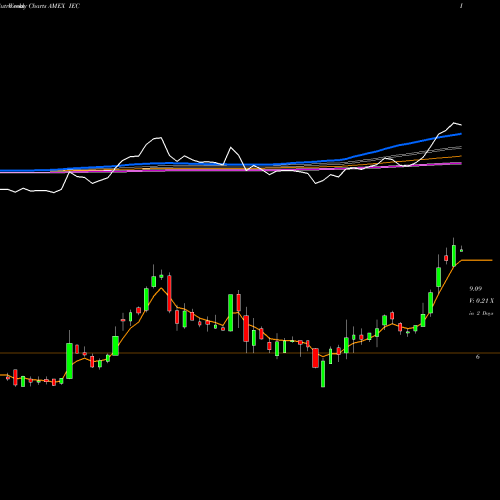Click the 'in 2 Days' label
The image size is (500, 500).
[x=481, y=313]
